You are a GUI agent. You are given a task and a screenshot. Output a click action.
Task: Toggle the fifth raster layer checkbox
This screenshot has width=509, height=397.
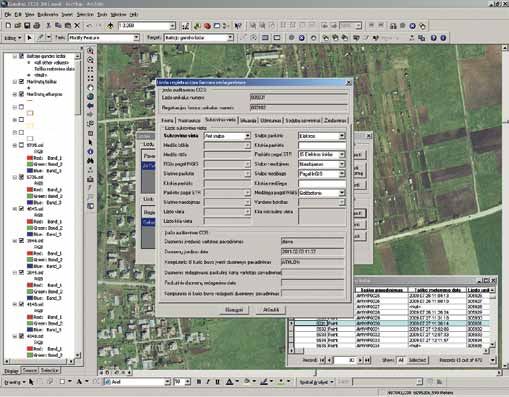pyautogui.click(x=22, y=272)
